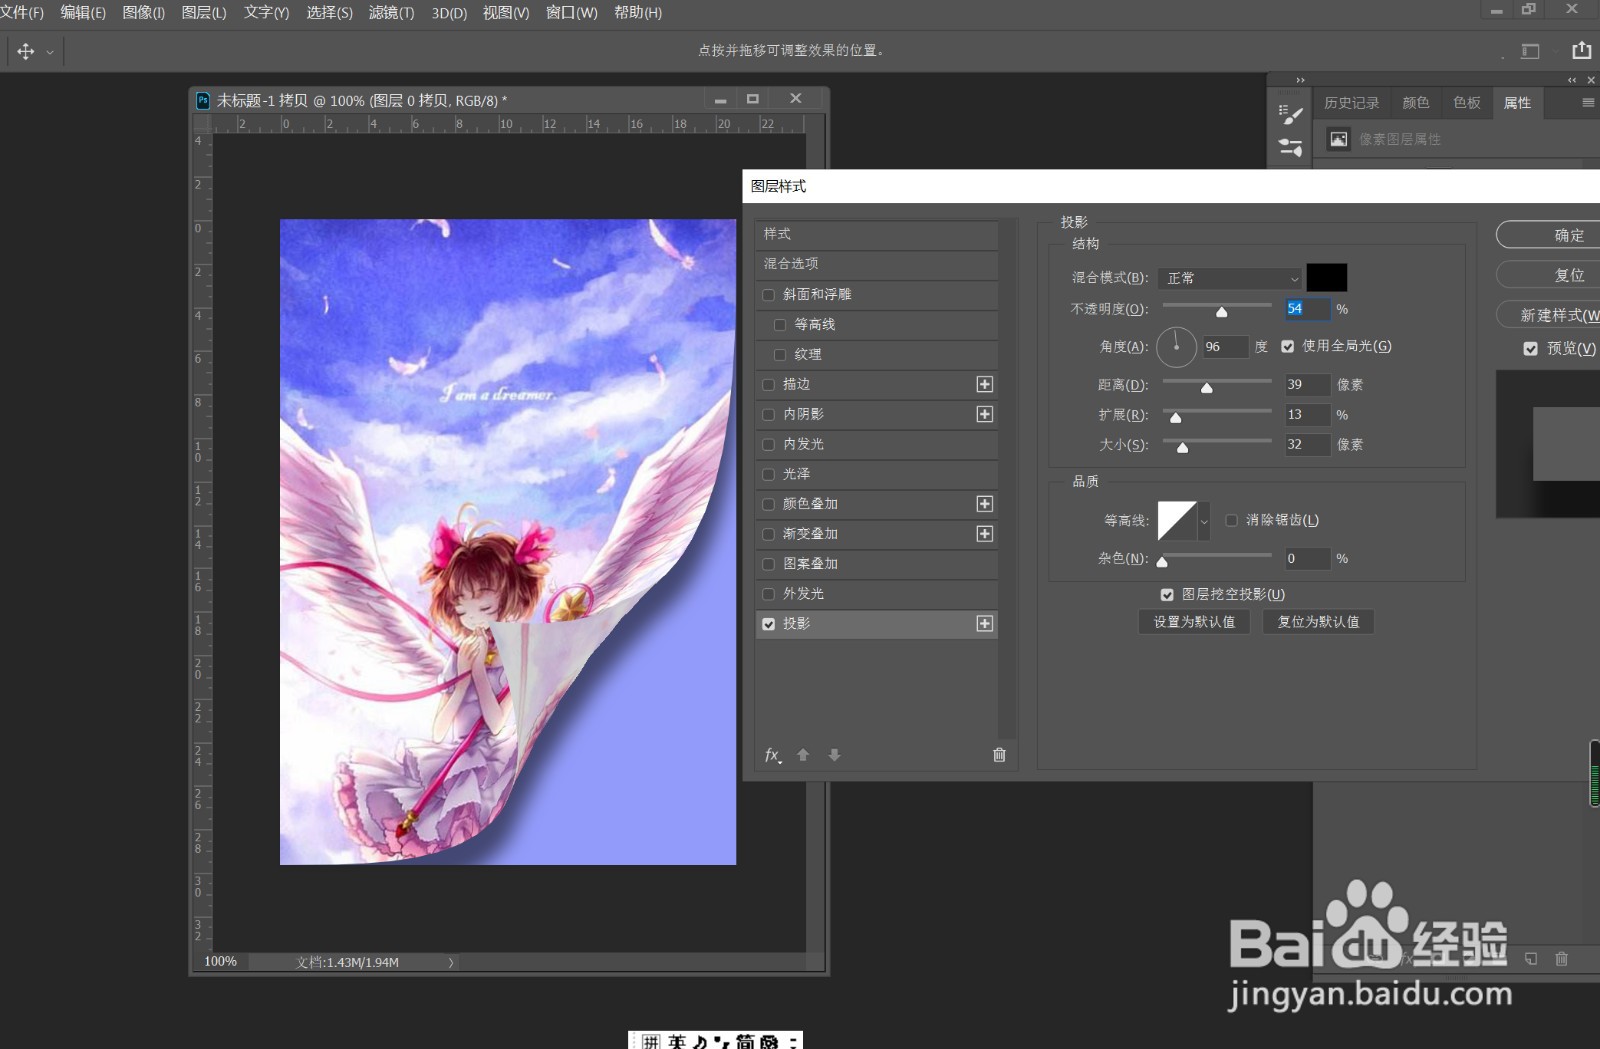The width and height of the screenshot is (1600, 1049).
Task: Switch to the 色板 Swatches tab
Action: [1467, 103]
